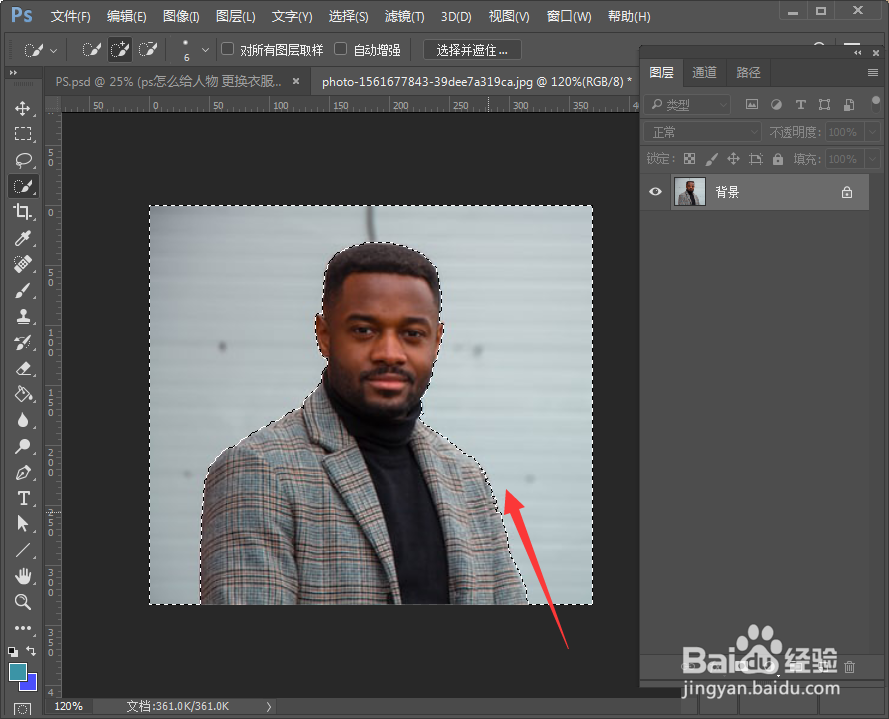Switch to the 路径 tab
This screenshot has width=889, height=719.
coord(748,73)
